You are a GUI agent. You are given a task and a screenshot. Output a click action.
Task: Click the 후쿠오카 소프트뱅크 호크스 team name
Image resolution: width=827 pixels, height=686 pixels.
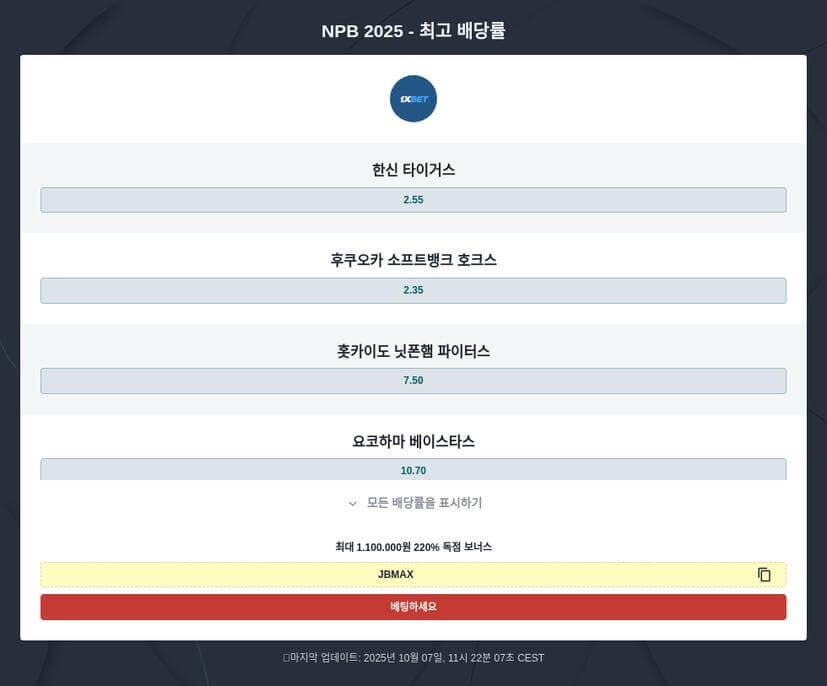click(x=413, y=260)
